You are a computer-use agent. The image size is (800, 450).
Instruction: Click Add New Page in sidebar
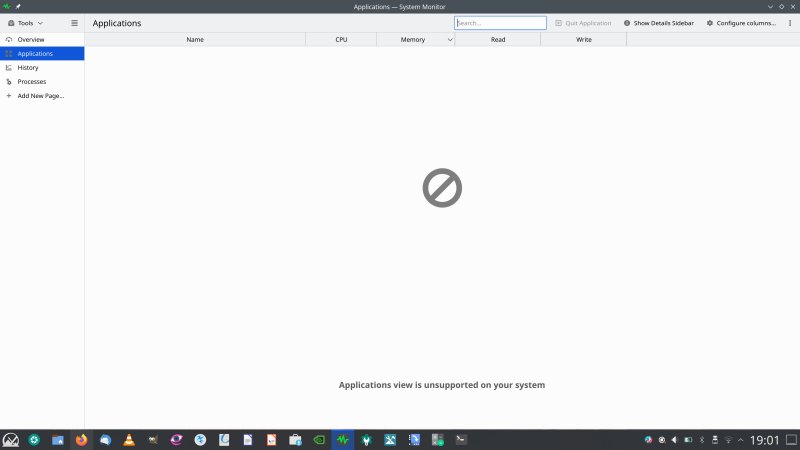coord(40,96)
